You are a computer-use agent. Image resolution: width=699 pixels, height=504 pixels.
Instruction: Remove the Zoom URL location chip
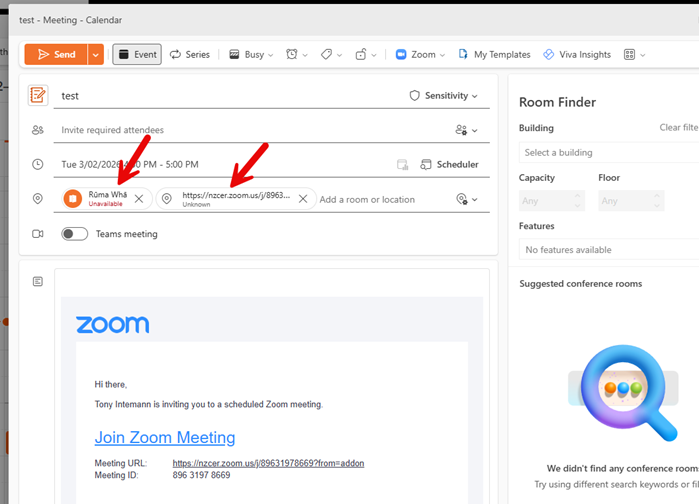tap(303, 199)
